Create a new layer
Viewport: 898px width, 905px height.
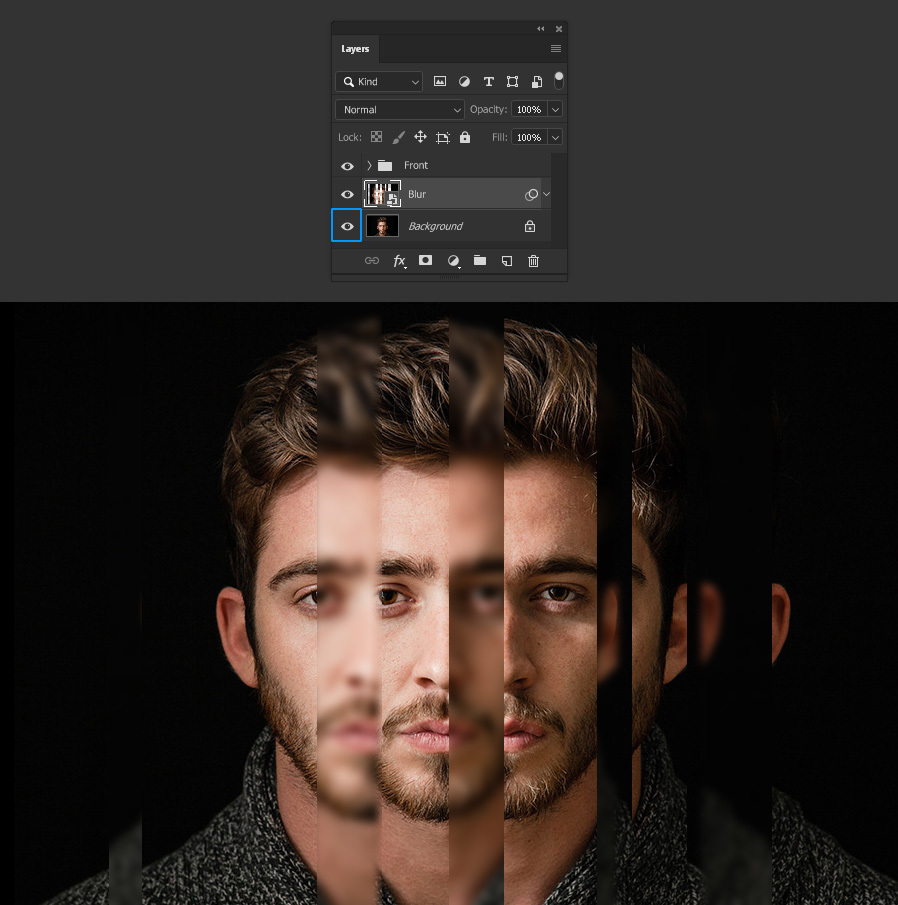point(507,261)
